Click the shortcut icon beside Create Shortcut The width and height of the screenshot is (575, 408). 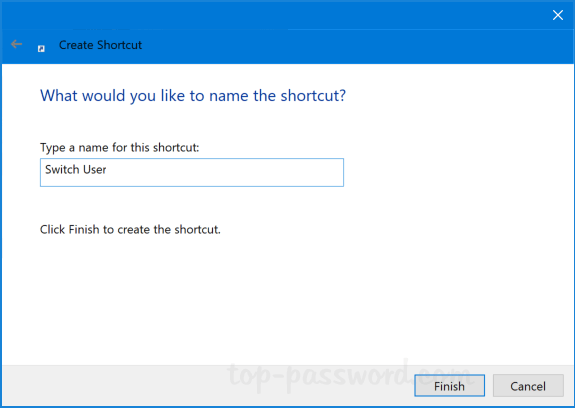pos(41,48)
